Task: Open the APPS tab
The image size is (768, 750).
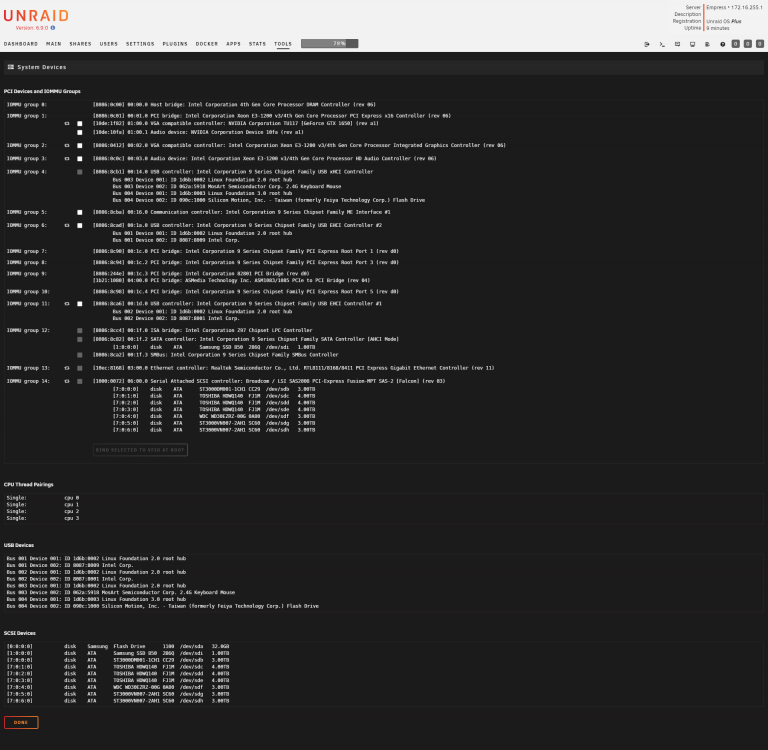Action: point(234,44)
